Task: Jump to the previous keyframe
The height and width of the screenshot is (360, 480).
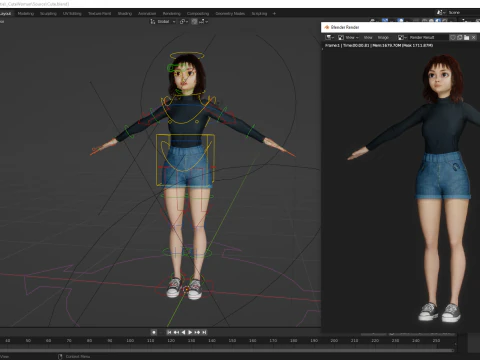Action: pos(176,332)
